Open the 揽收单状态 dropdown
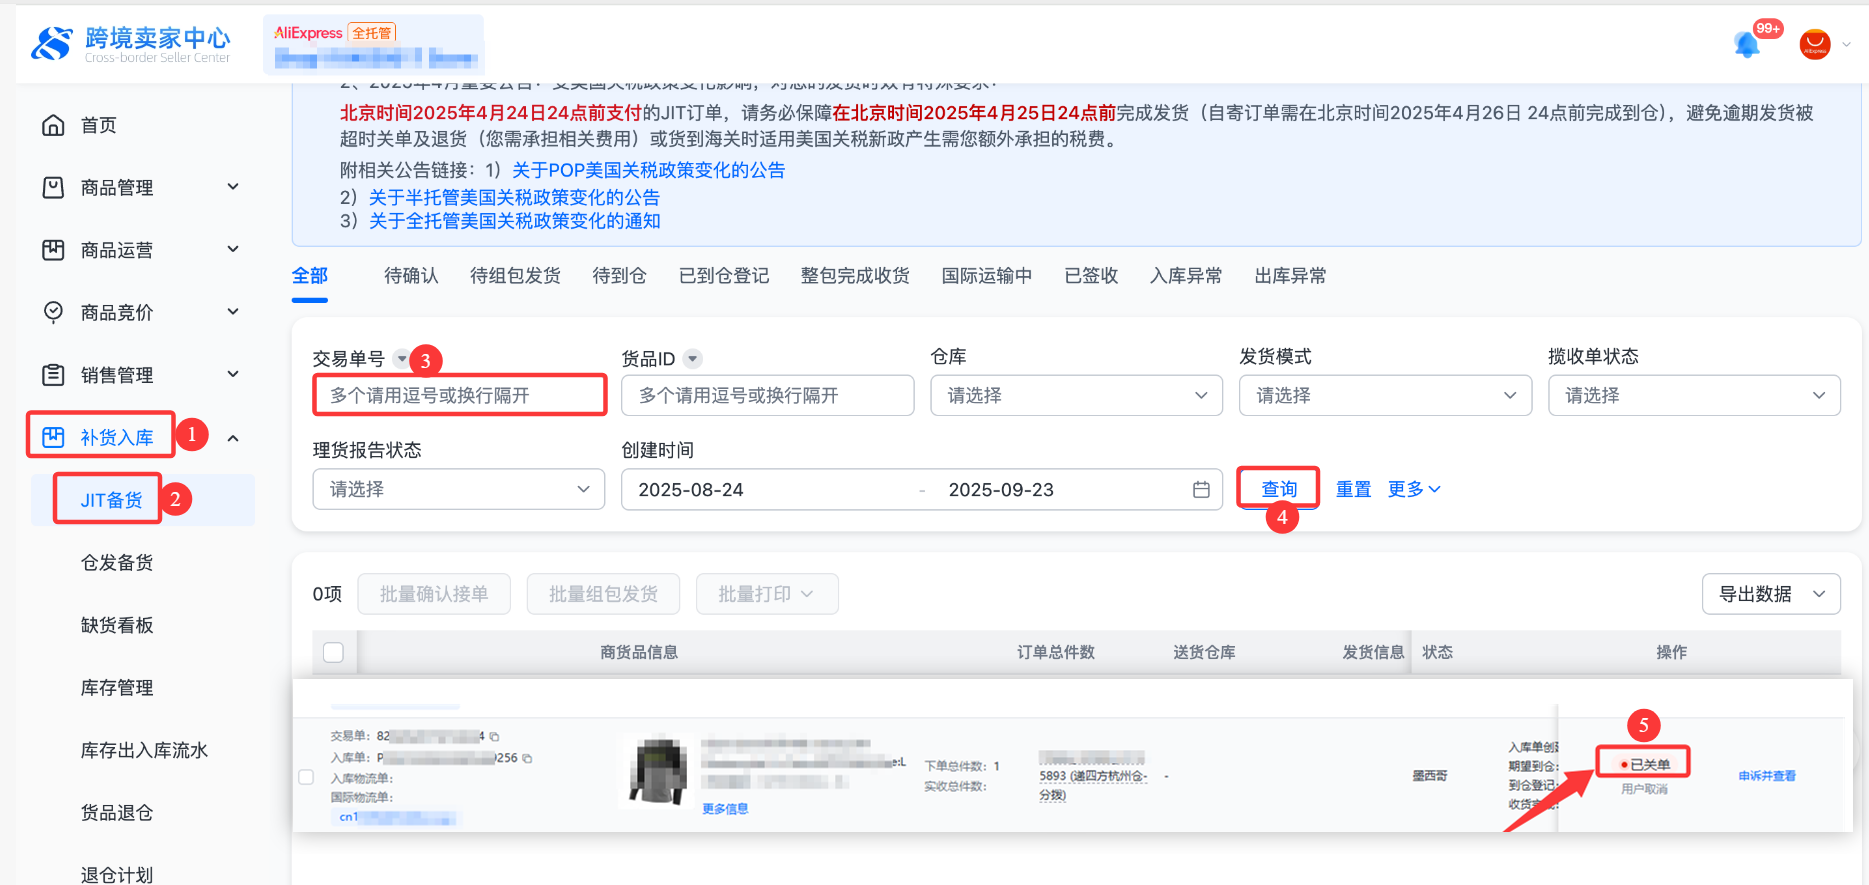Image resolution: width=1869 pixels, height=885 pixels. click(1694, 396)
